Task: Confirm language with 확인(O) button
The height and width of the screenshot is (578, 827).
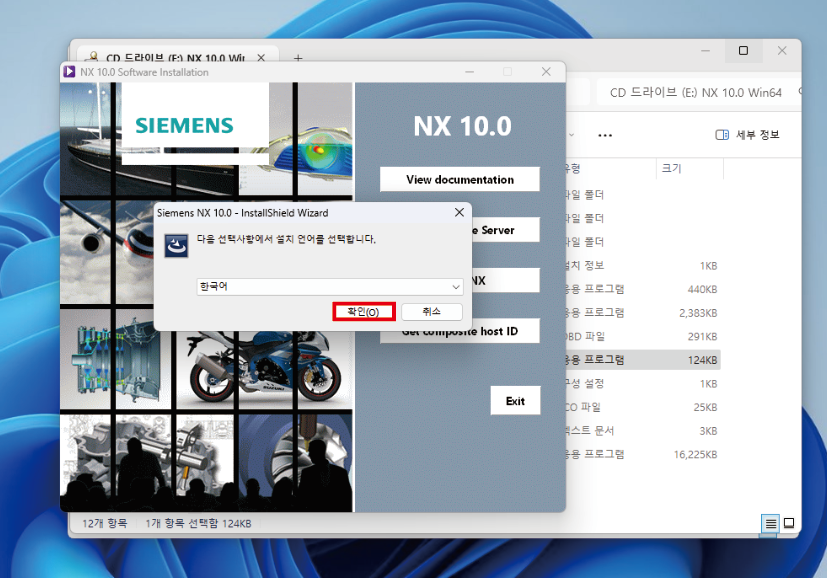Action: (364, 312)
